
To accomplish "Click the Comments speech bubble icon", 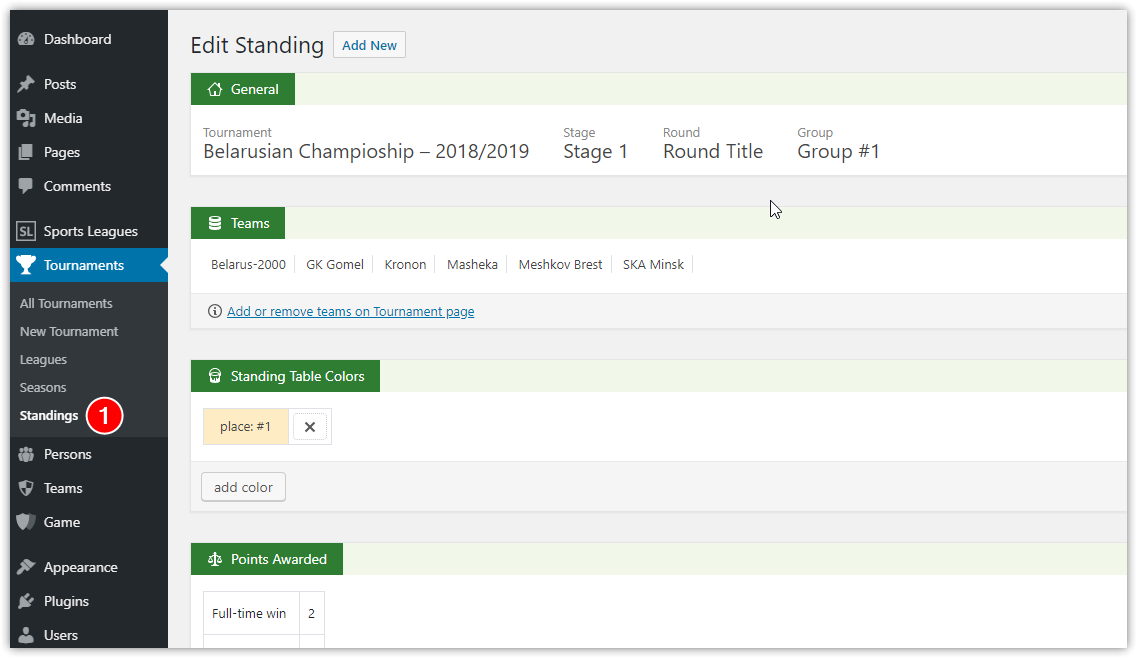I will click(27, 187).
